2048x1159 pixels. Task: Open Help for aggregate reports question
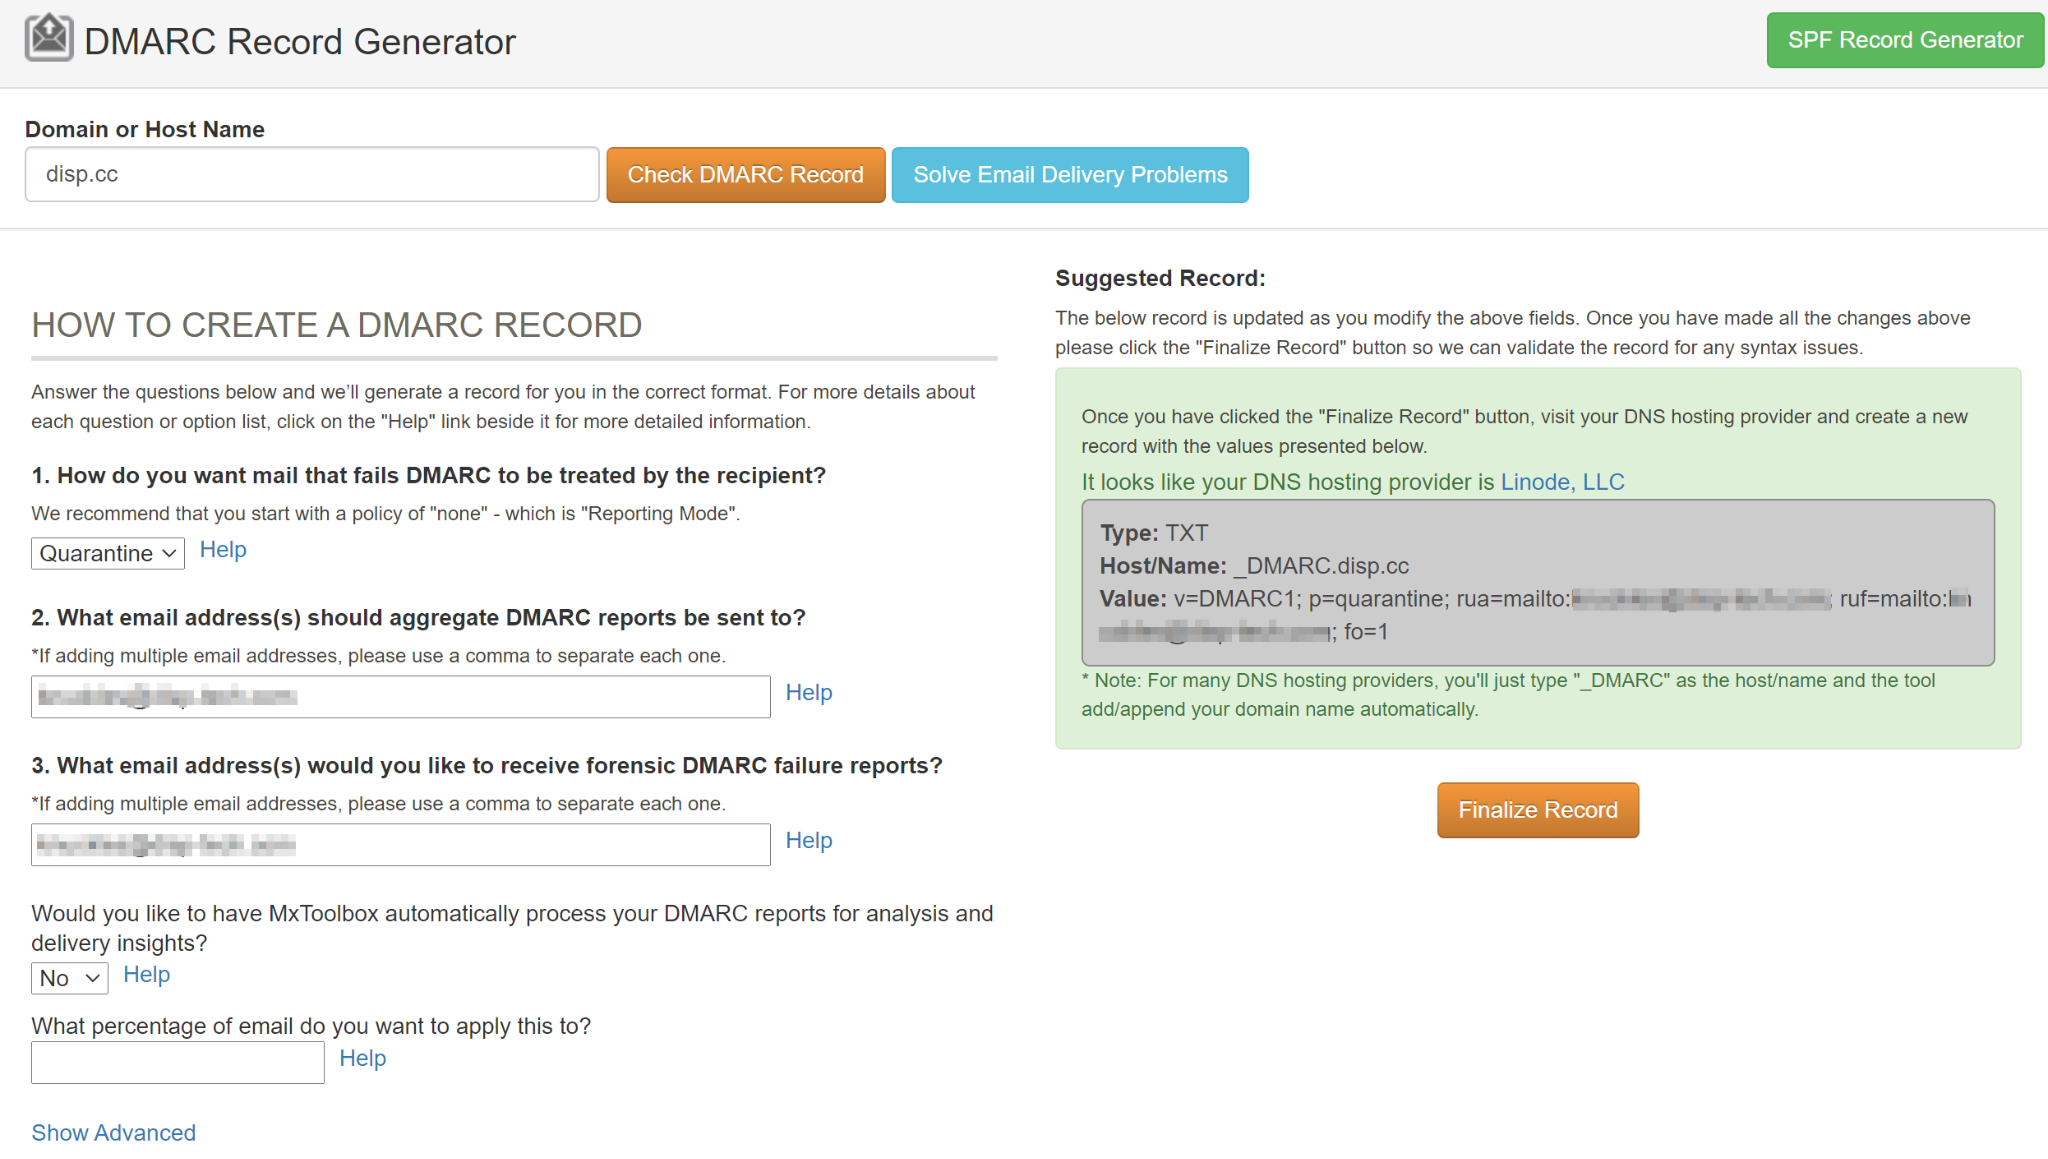808,693
